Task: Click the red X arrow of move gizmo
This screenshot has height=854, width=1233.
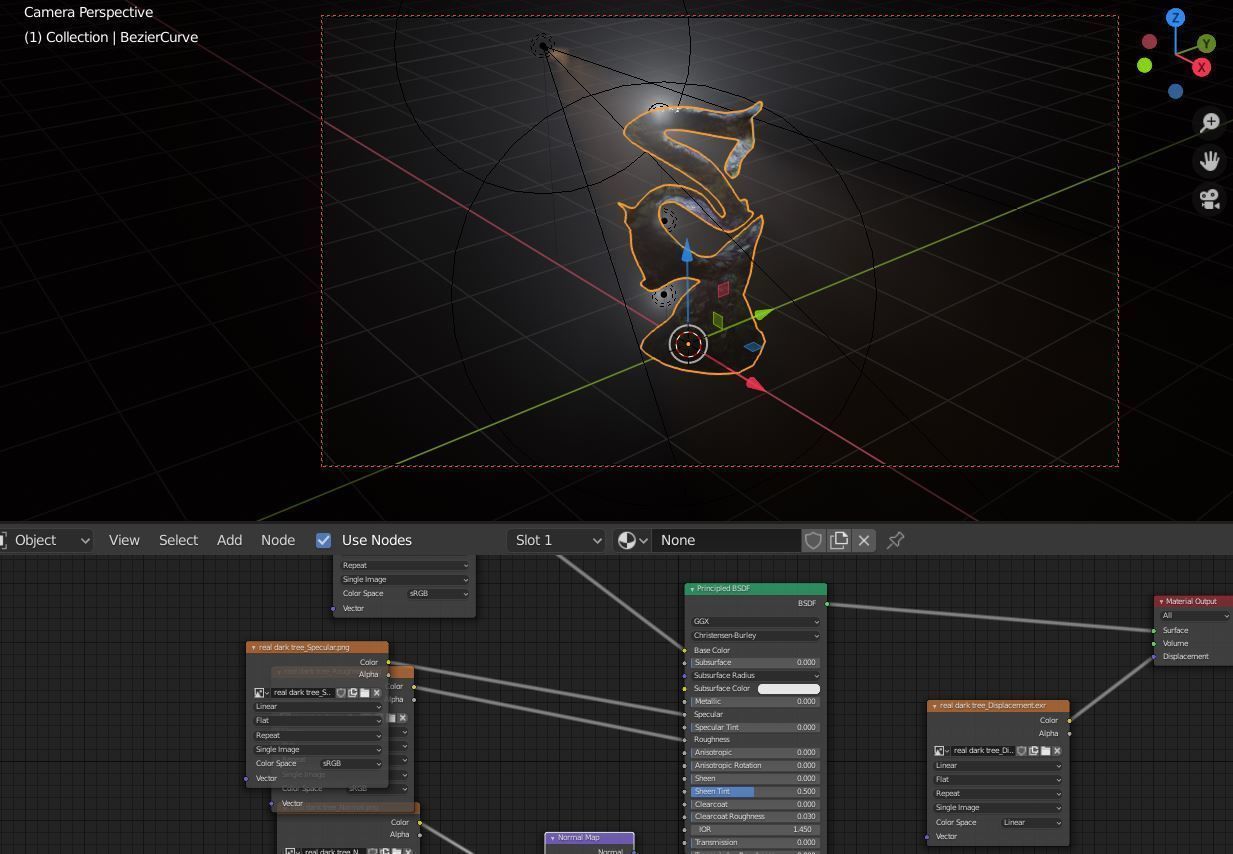Action: coord(755,383)
